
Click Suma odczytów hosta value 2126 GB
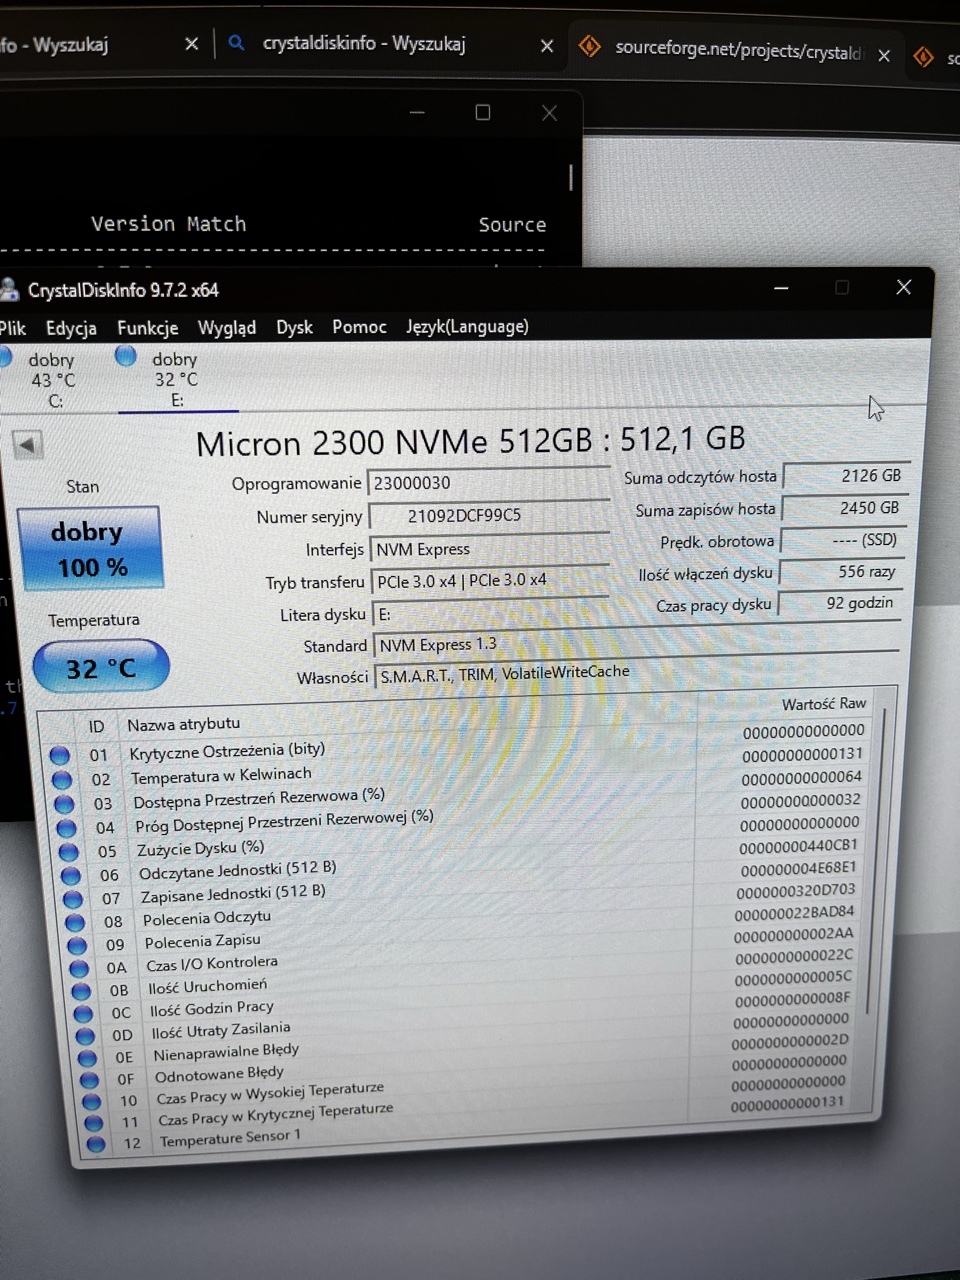point(845,476)
